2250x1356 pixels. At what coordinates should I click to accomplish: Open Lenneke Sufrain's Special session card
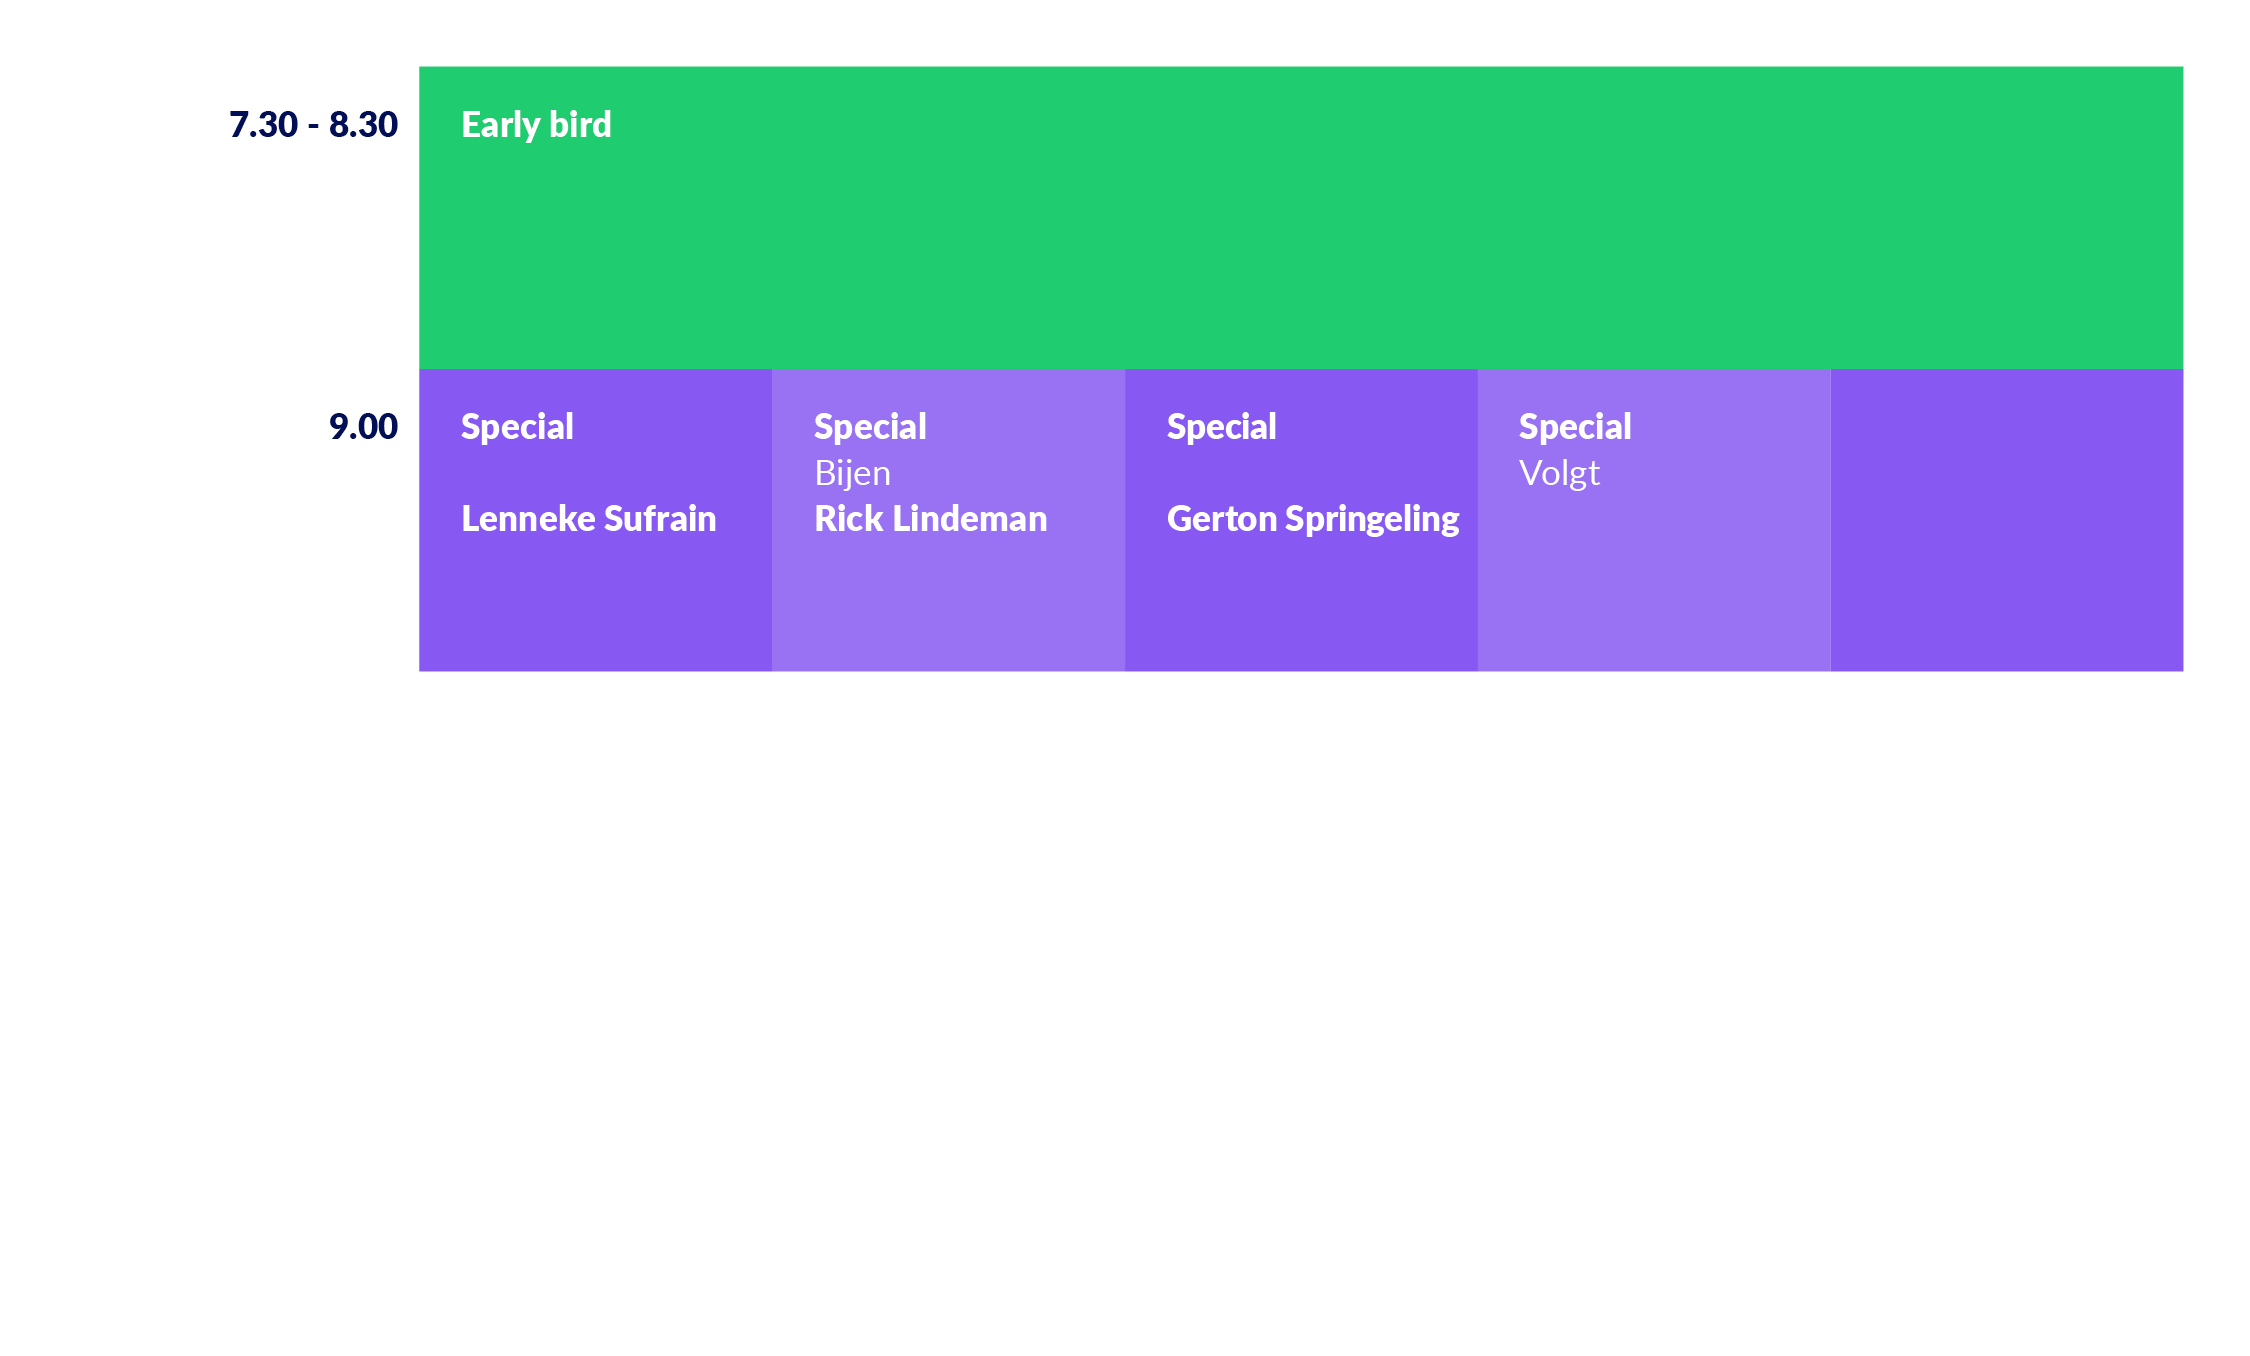(595, 520)
